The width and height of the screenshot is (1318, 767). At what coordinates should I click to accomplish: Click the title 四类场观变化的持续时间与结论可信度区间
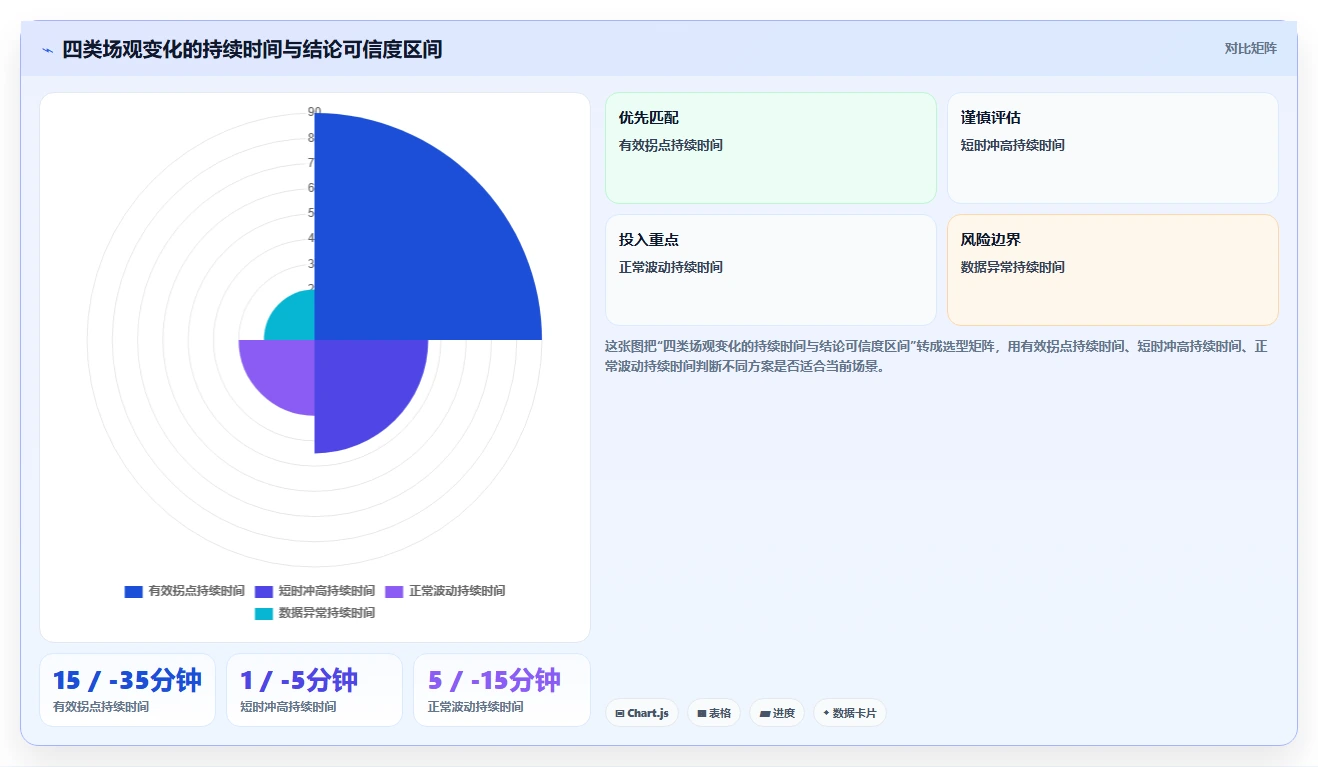pyautogui.click(x=252, y=50)
